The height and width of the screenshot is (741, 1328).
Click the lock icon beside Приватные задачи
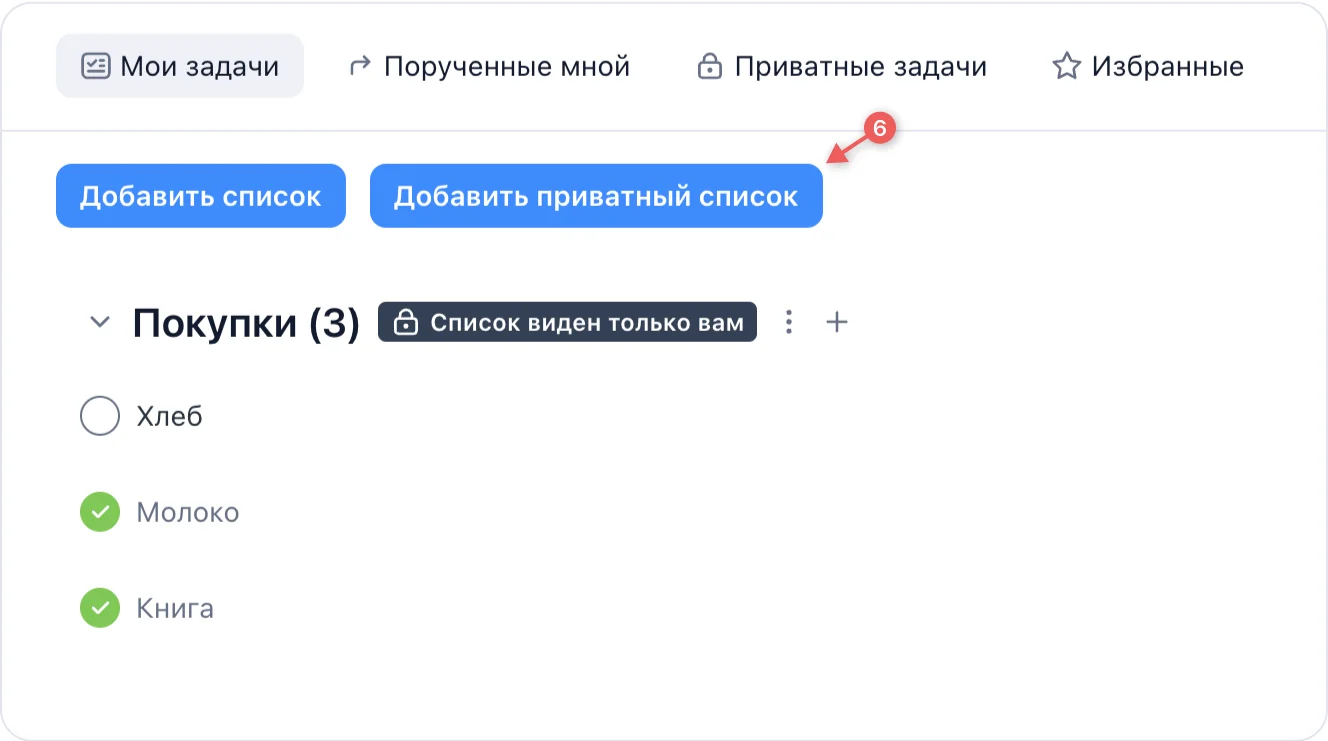click(711, 65)
